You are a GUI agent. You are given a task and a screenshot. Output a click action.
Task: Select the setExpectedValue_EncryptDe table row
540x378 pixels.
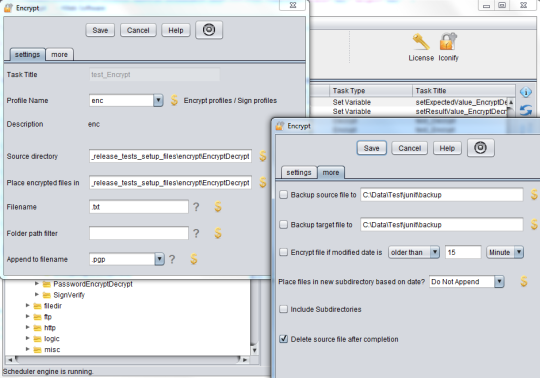(x=408, y=102)
